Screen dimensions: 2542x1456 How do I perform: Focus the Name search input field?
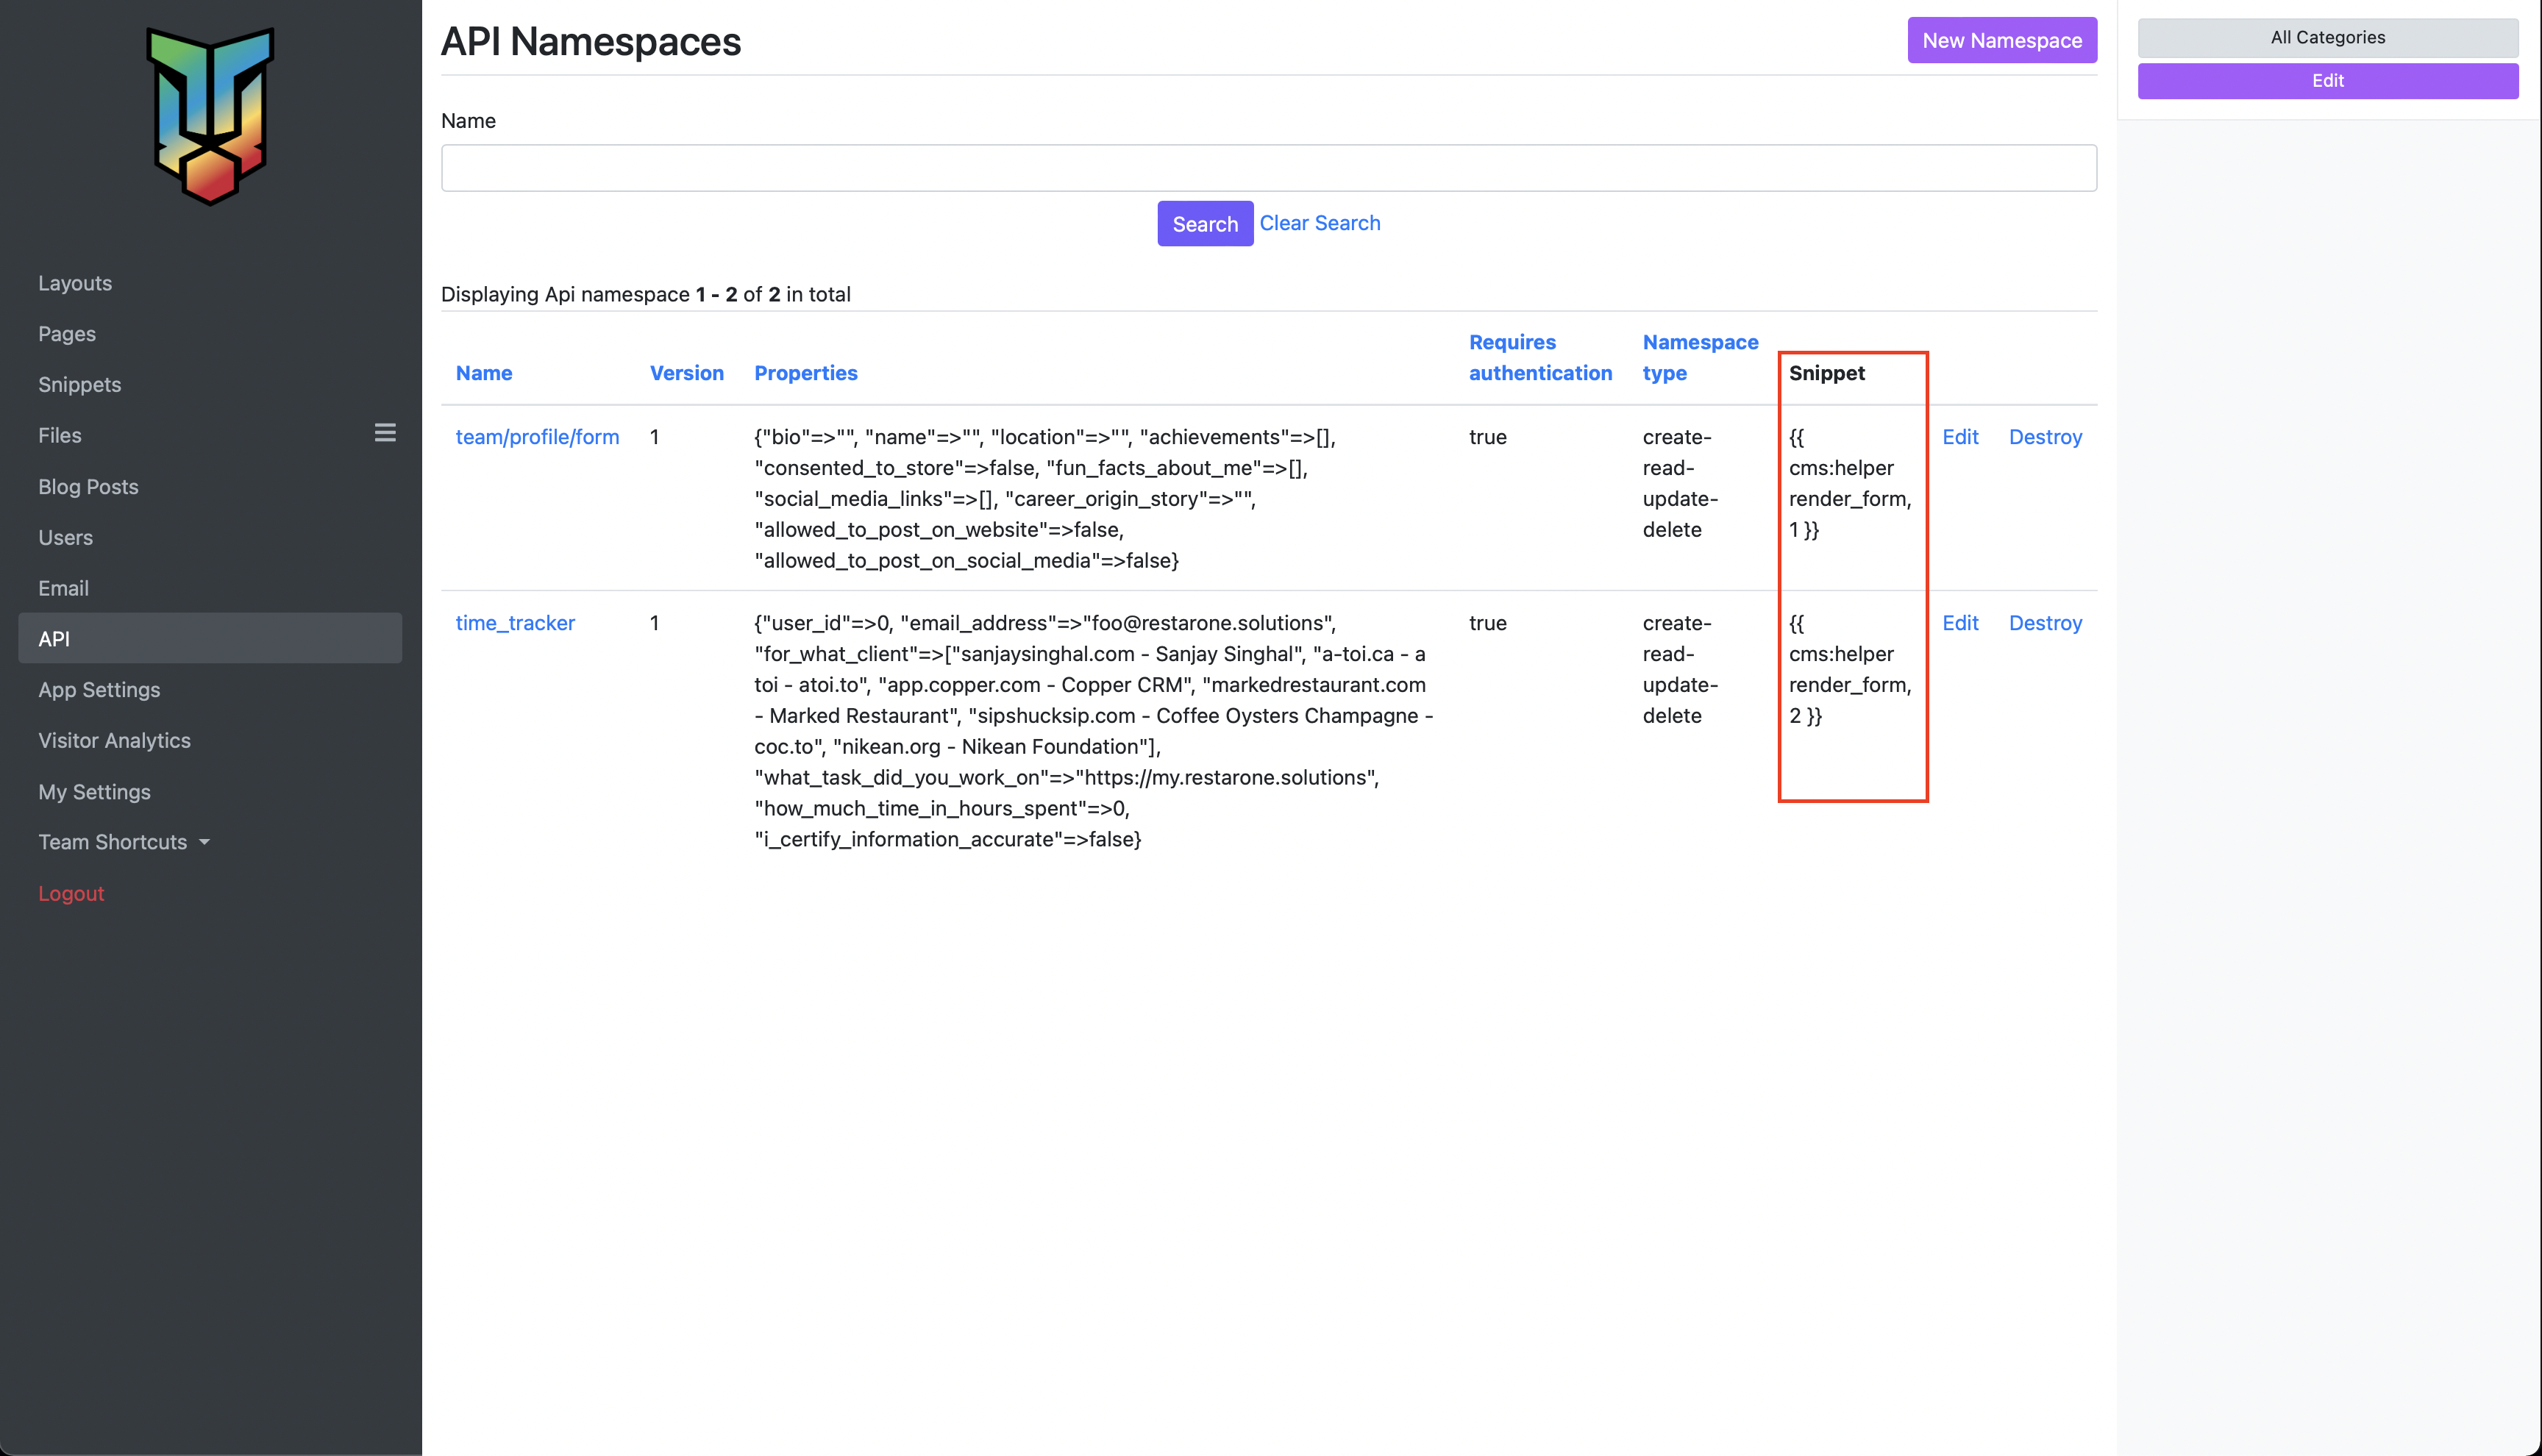point(1268,168)
